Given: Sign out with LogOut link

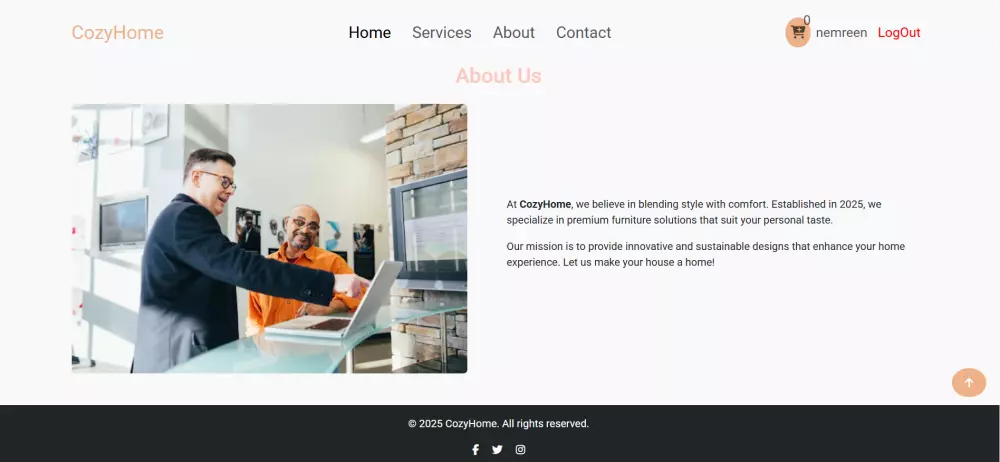Looking at the screenshot, I should tap(899, 33).
